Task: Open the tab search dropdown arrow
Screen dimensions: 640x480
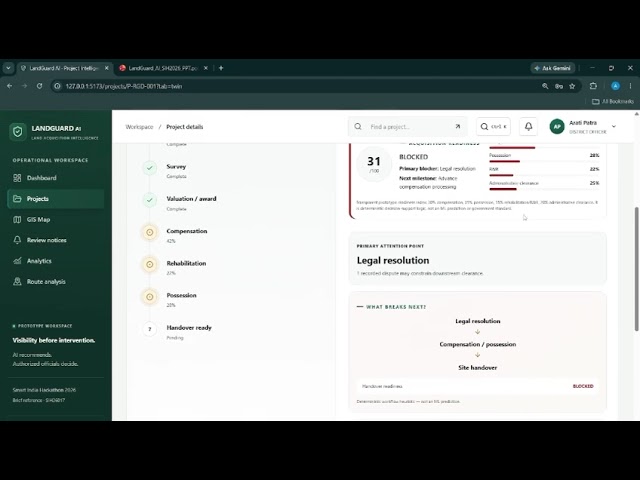Action: (x=8, y=68)
